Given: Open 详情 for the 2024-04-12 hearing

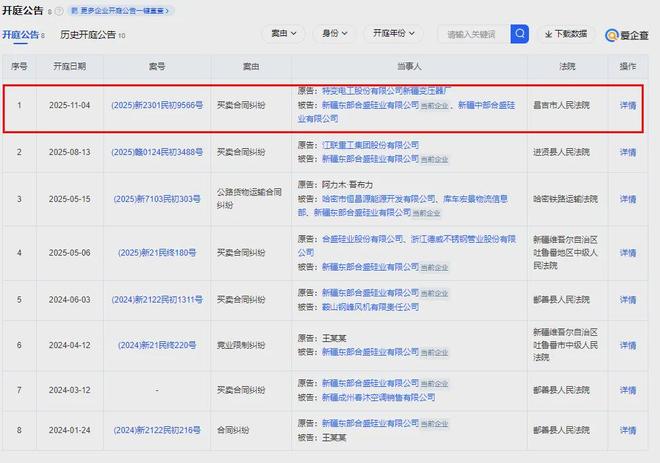Looking at the screenshot, I should 628,345.
